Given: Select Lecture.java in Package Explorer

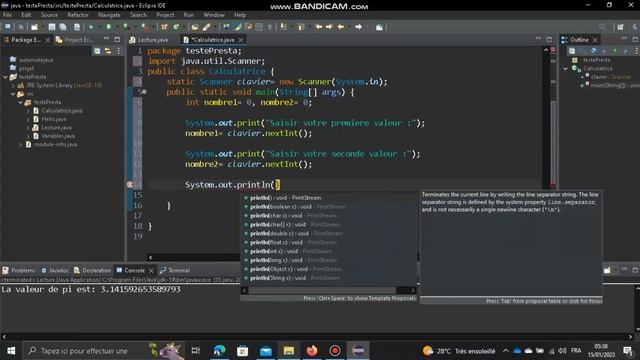Looking at the screenshot, I should (x=56, y=128).
